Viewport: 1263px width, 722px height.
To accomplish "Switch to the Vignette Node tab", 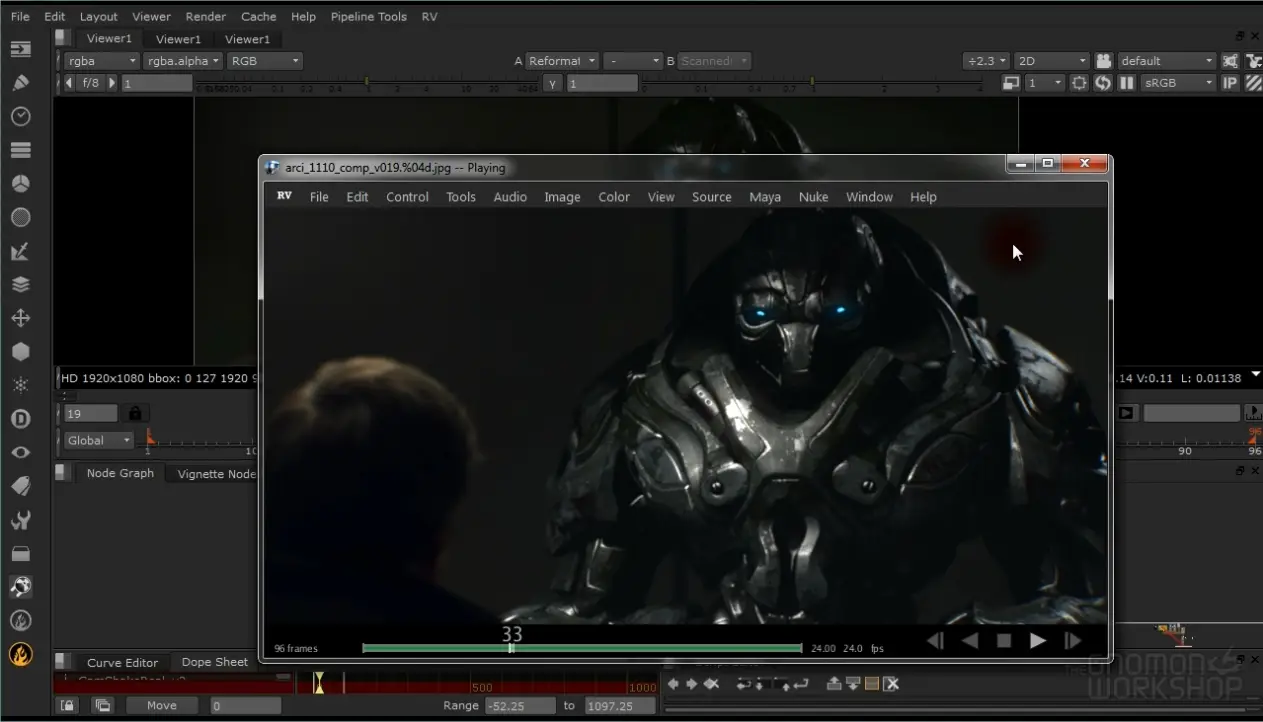I will pyautogui.click(x=216, y=474).
